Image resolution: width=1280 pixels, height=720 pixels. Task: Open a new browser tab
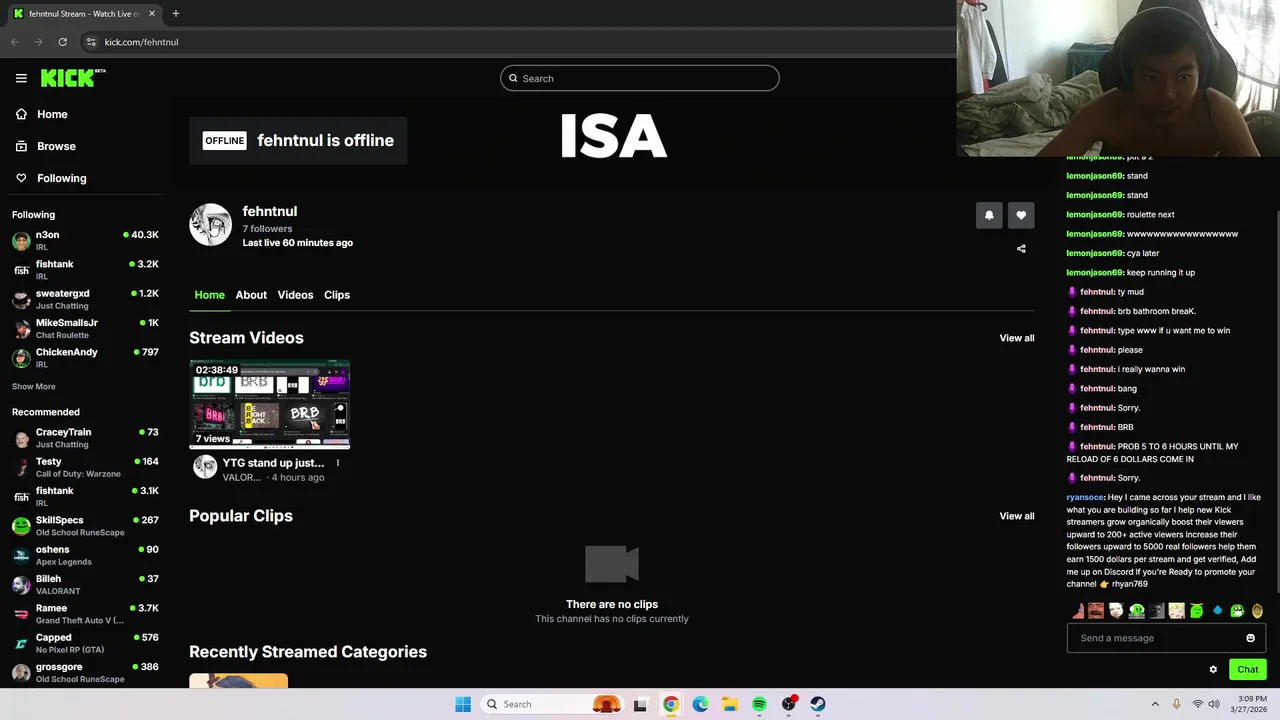(175, 13)
